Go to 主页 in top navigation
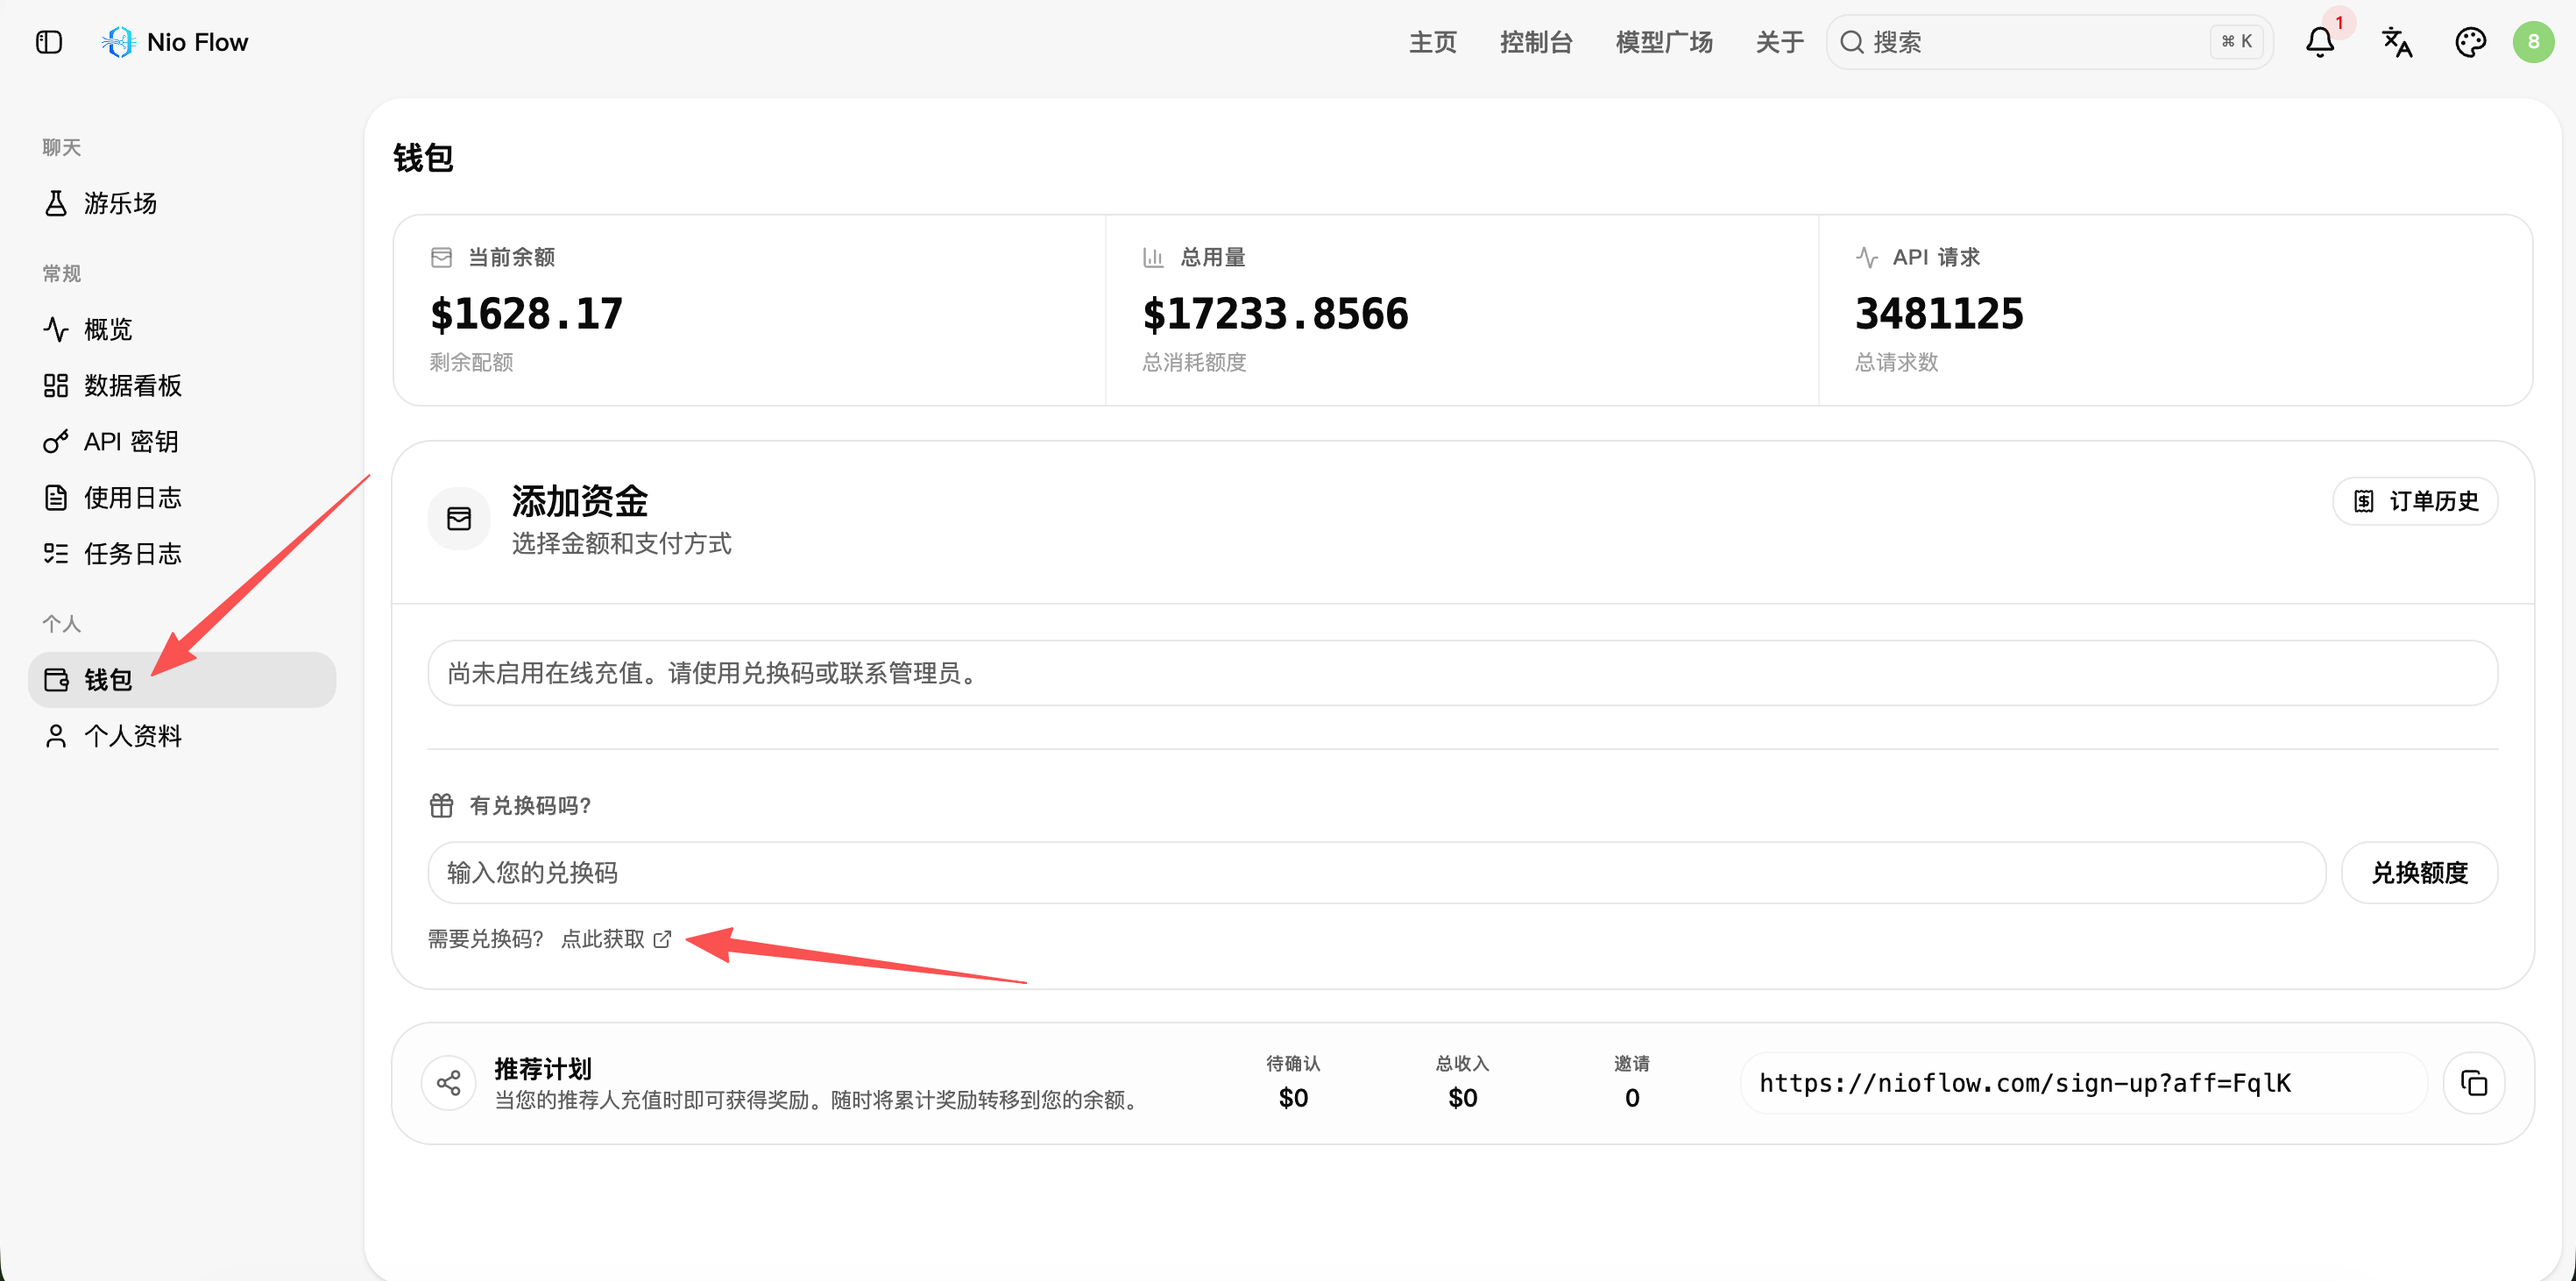This screenshot has width=2576, height=1281. (x=1432, y=42)
